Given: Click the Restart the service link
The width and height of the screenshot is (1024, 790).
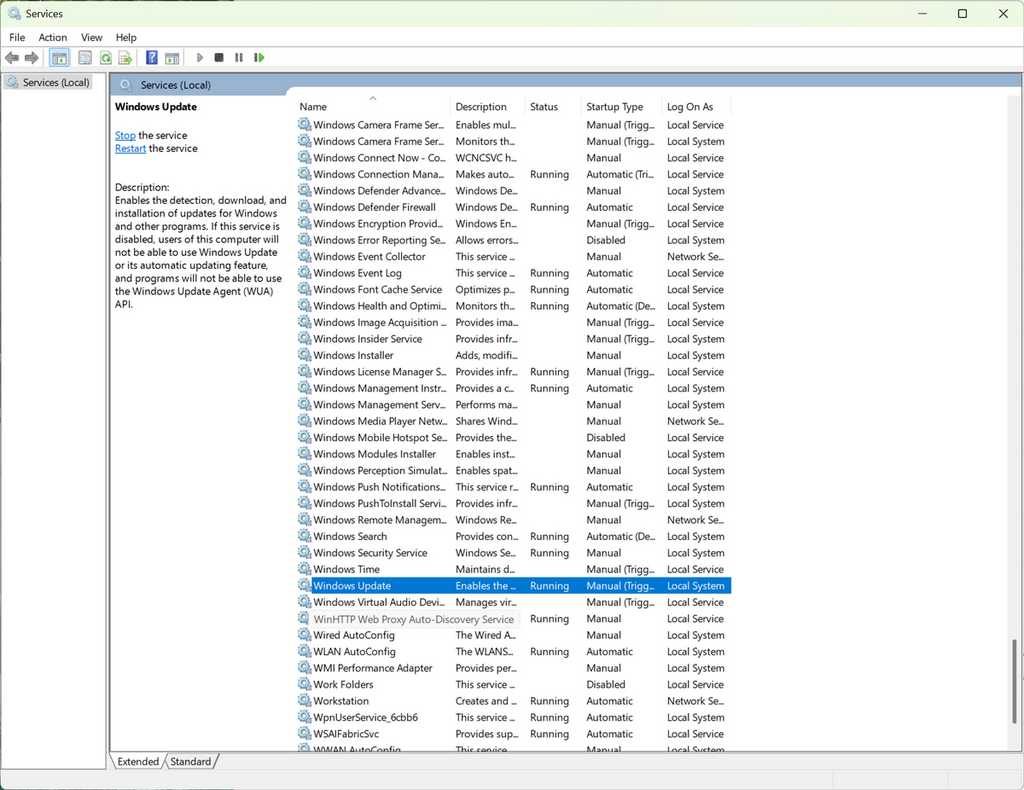Looking at the screenshot, I should (x=131, y=148).
